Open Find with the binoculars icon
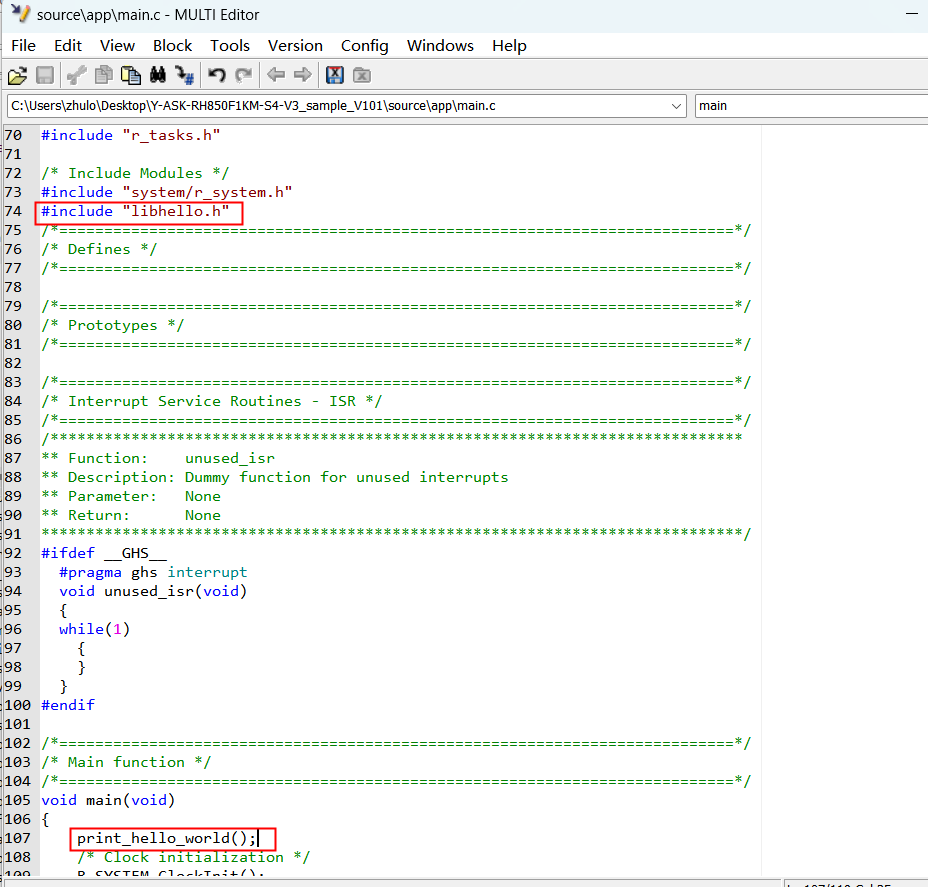928x887 pixels. (157, 75)
